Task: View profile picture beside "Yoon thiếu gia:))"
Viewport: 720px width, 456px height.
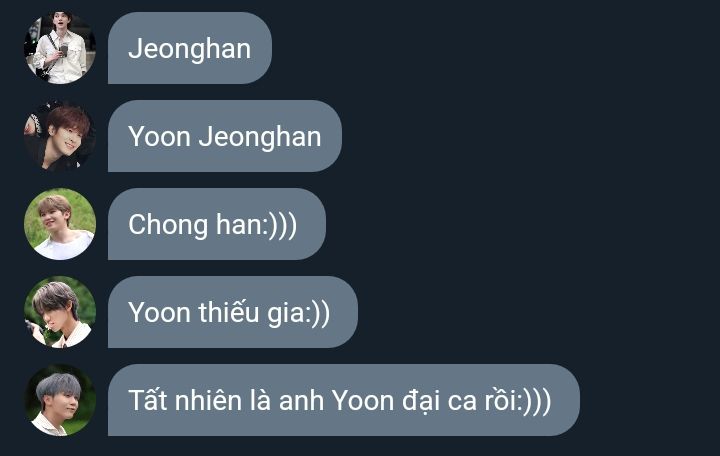Action: tap(60, 312)
